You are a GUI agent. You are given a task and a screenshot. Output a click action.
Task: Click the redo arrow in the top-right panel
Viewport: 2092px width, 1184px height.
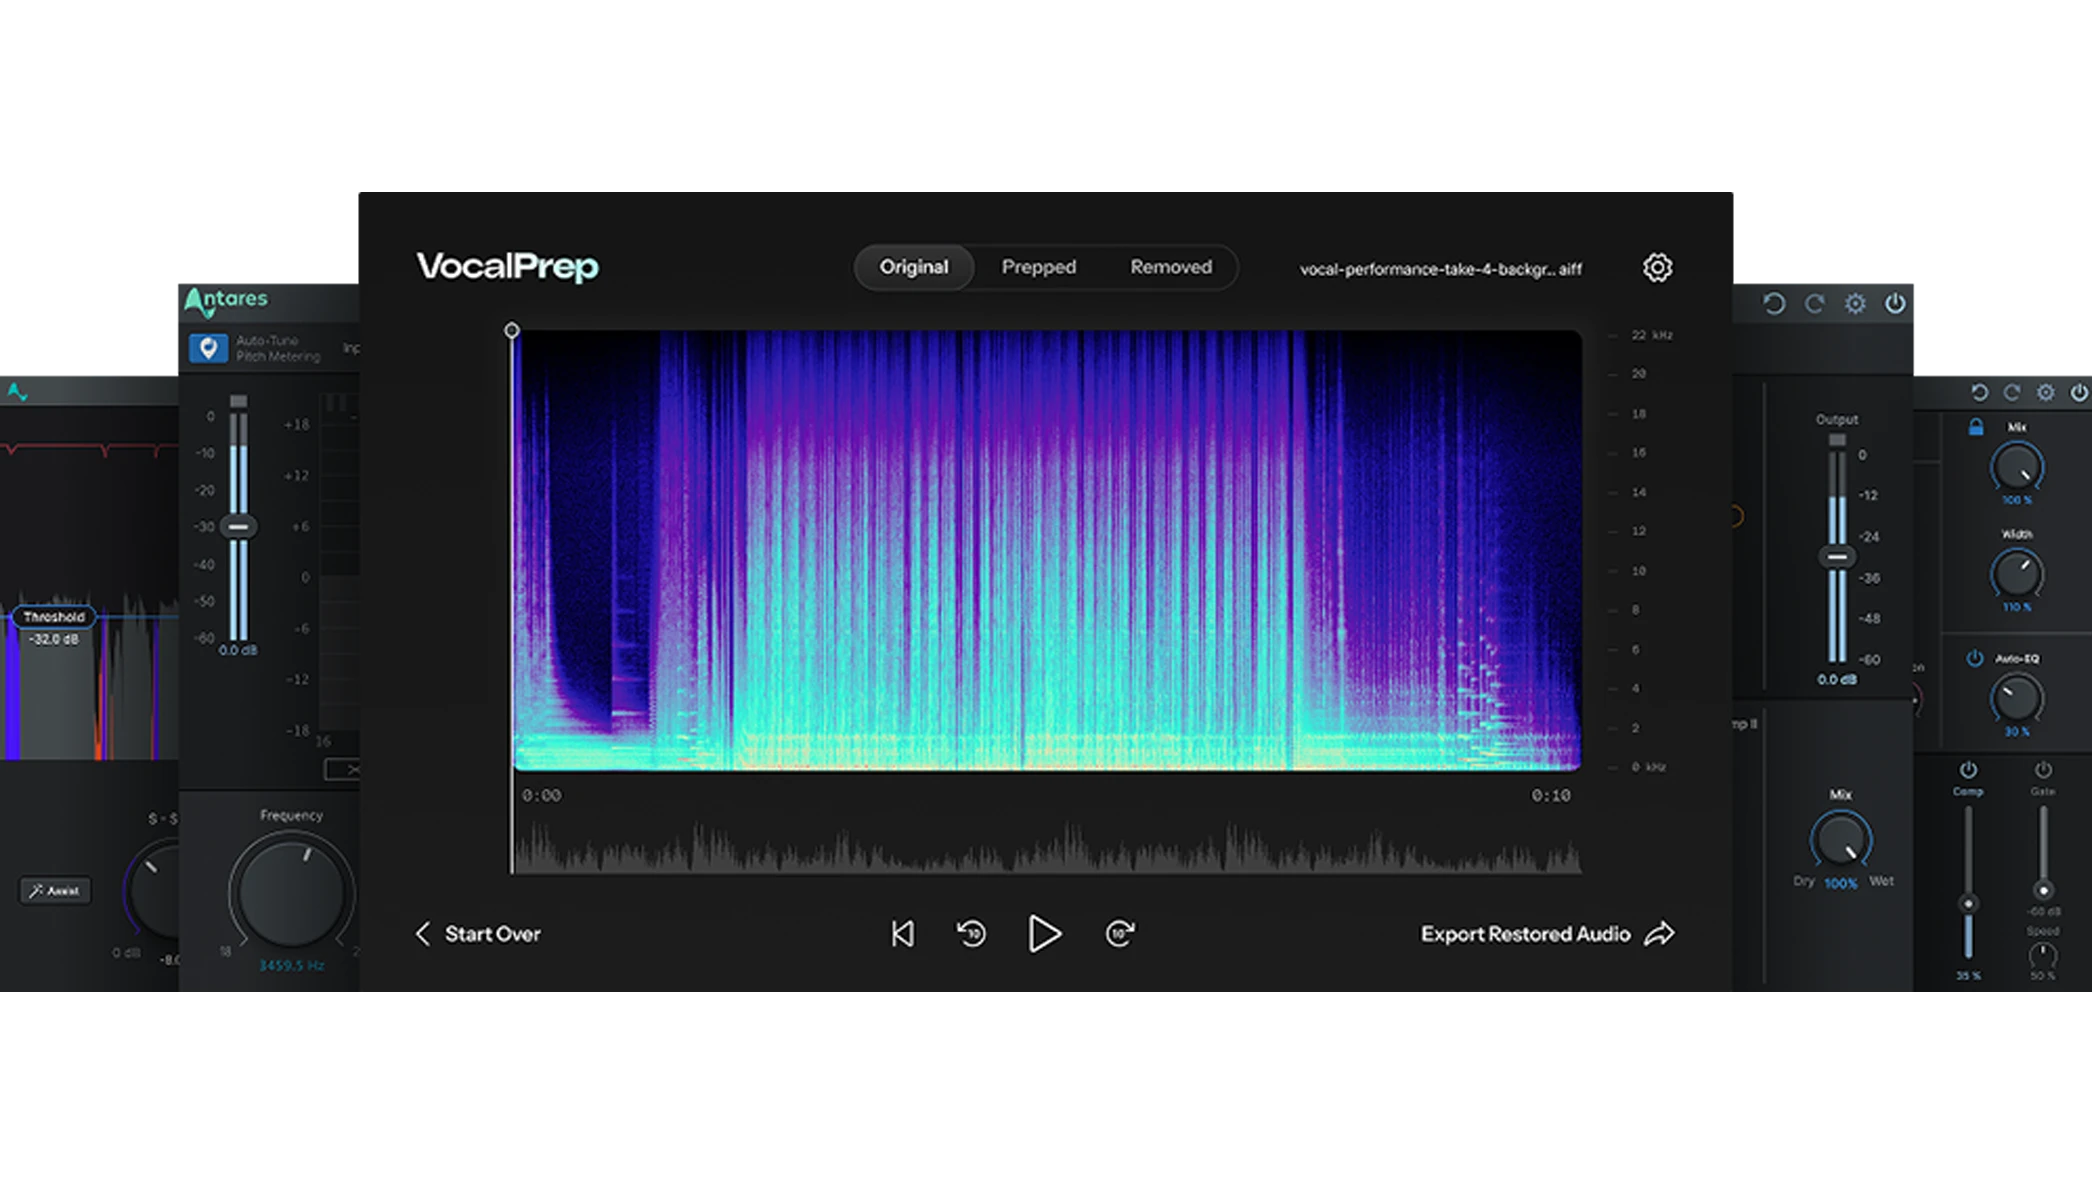point(1815,304)
